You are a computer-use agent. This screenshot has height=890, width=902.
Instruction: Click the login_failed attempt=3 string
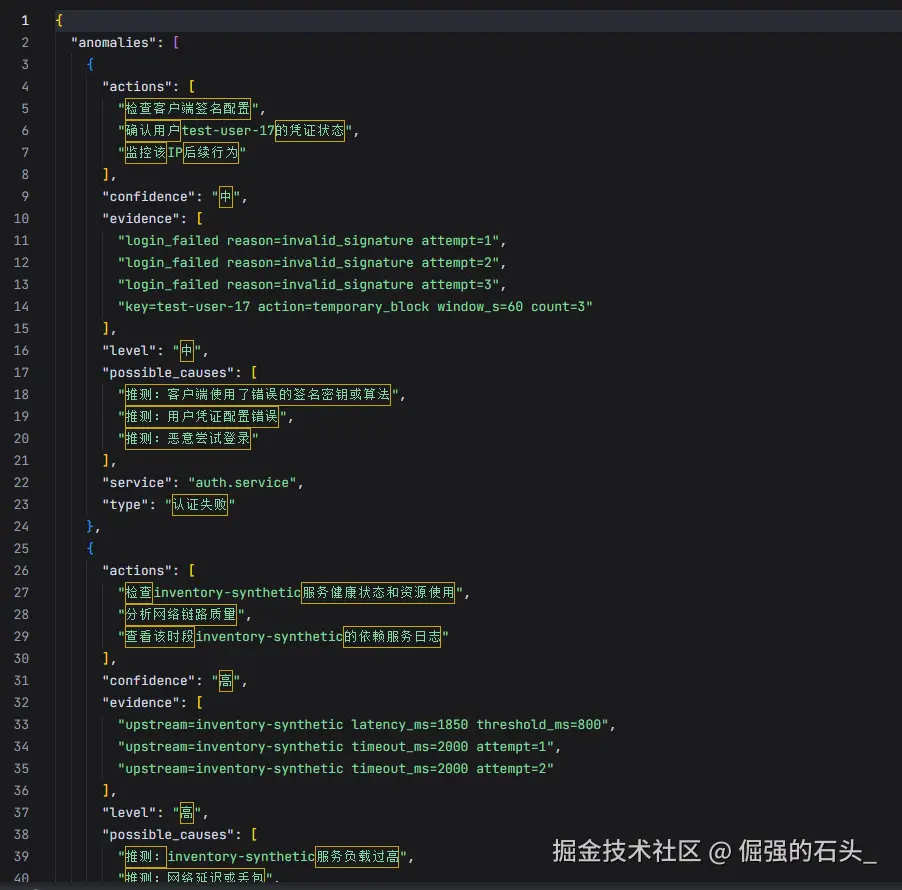(308, 285)
